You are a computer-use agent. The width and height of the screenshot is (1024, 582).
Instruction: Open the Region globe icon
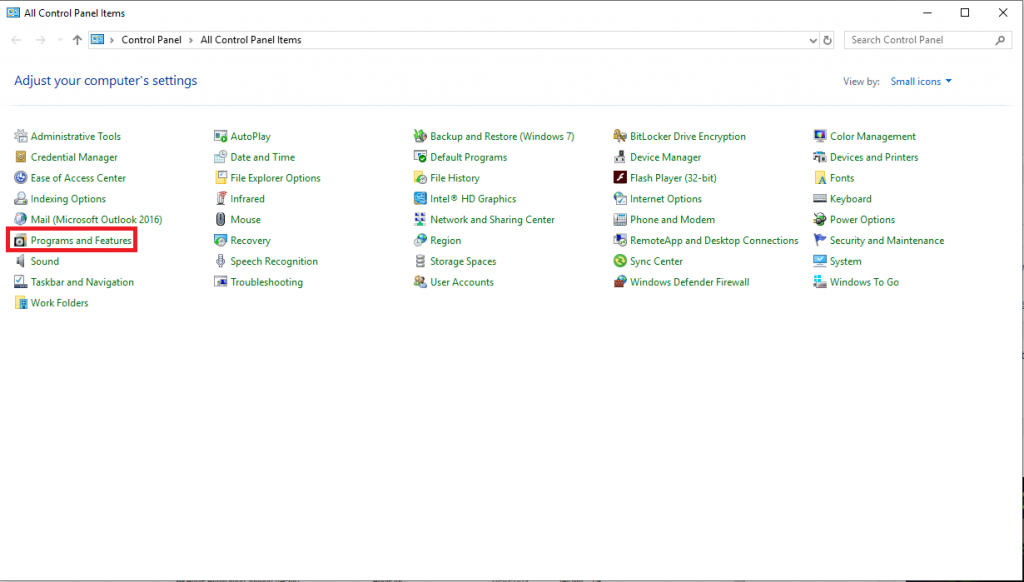pyautogui.click(x=421, y=241)
